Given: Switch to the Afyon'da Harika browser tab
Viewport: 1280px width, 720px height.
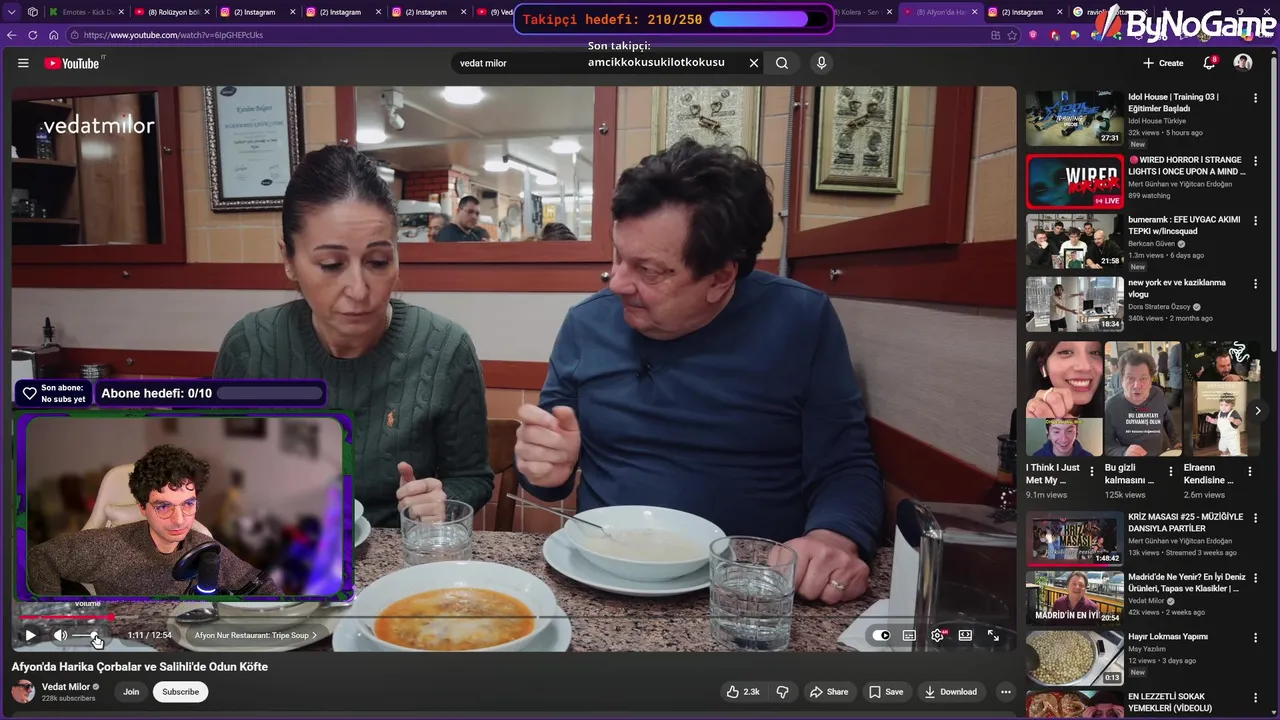Looking at the screenshot, I should coord(940,12).
